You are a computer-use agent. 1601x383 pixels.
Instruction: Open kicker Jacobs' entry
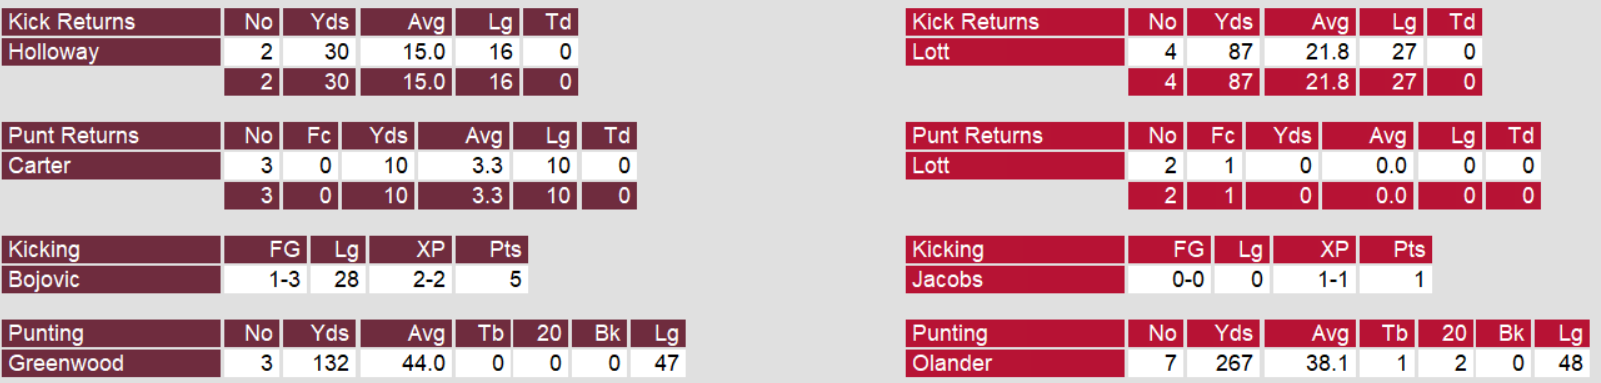point(947,280)
